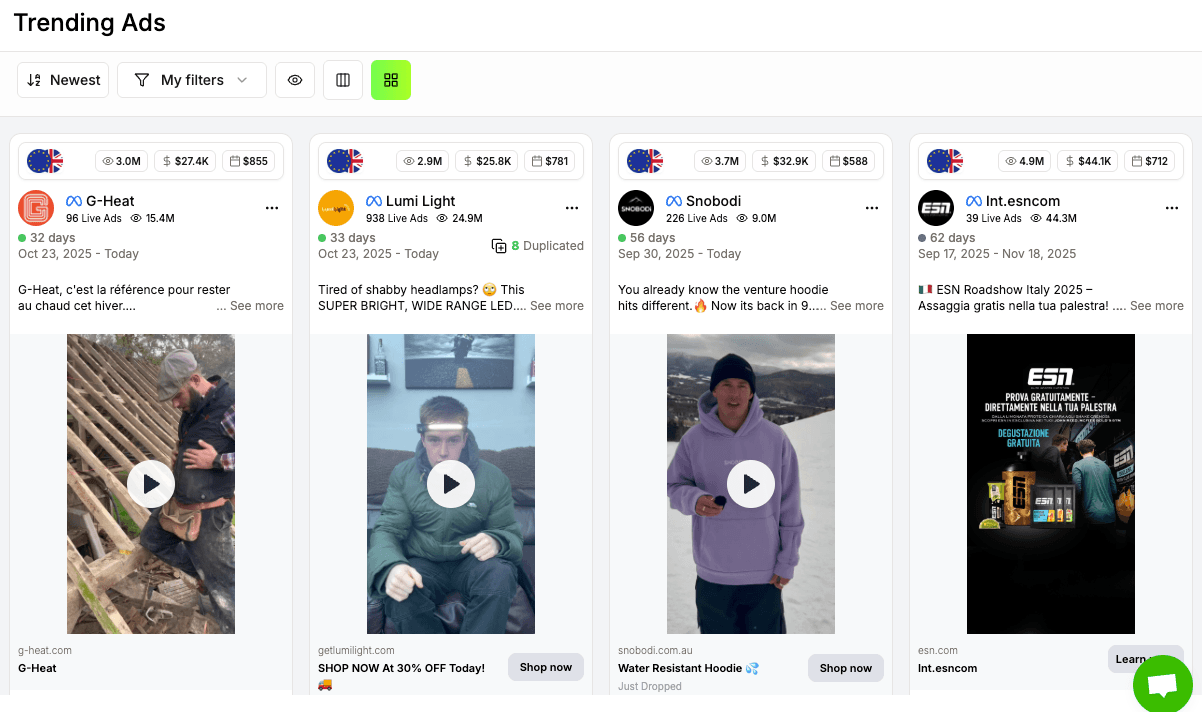Viewport: 1202px width, 712px height.
Task: Click the duplicated ads icon on Lumi Light card
Action: [x=498, y=245]
